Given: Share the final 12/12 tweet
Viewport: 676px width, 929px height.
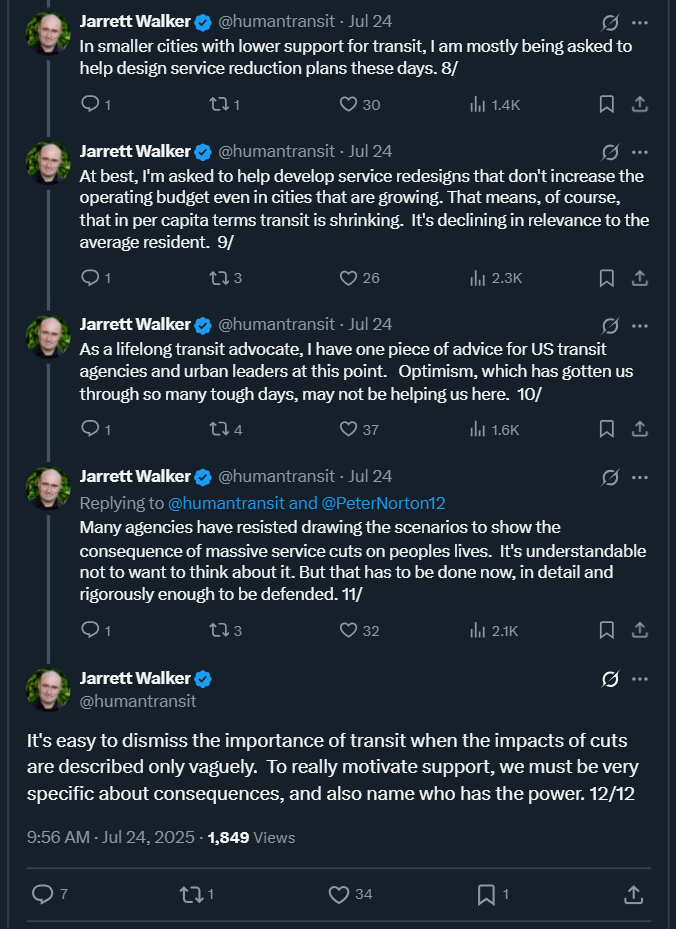Looking at the screenshot, I should [632, 893].
